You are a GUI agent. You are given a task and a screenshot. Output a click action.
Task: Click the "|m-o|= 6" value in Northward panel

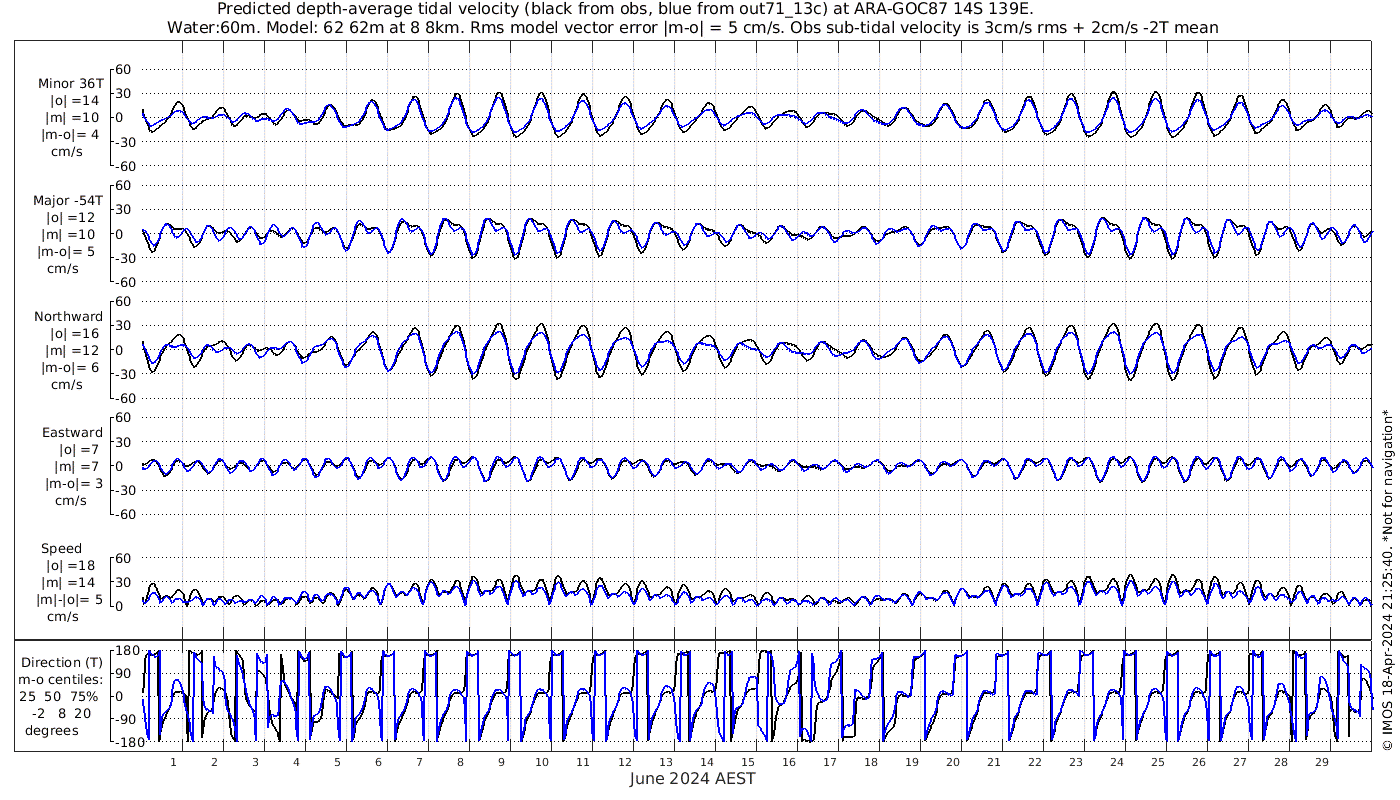coord(70,367)
